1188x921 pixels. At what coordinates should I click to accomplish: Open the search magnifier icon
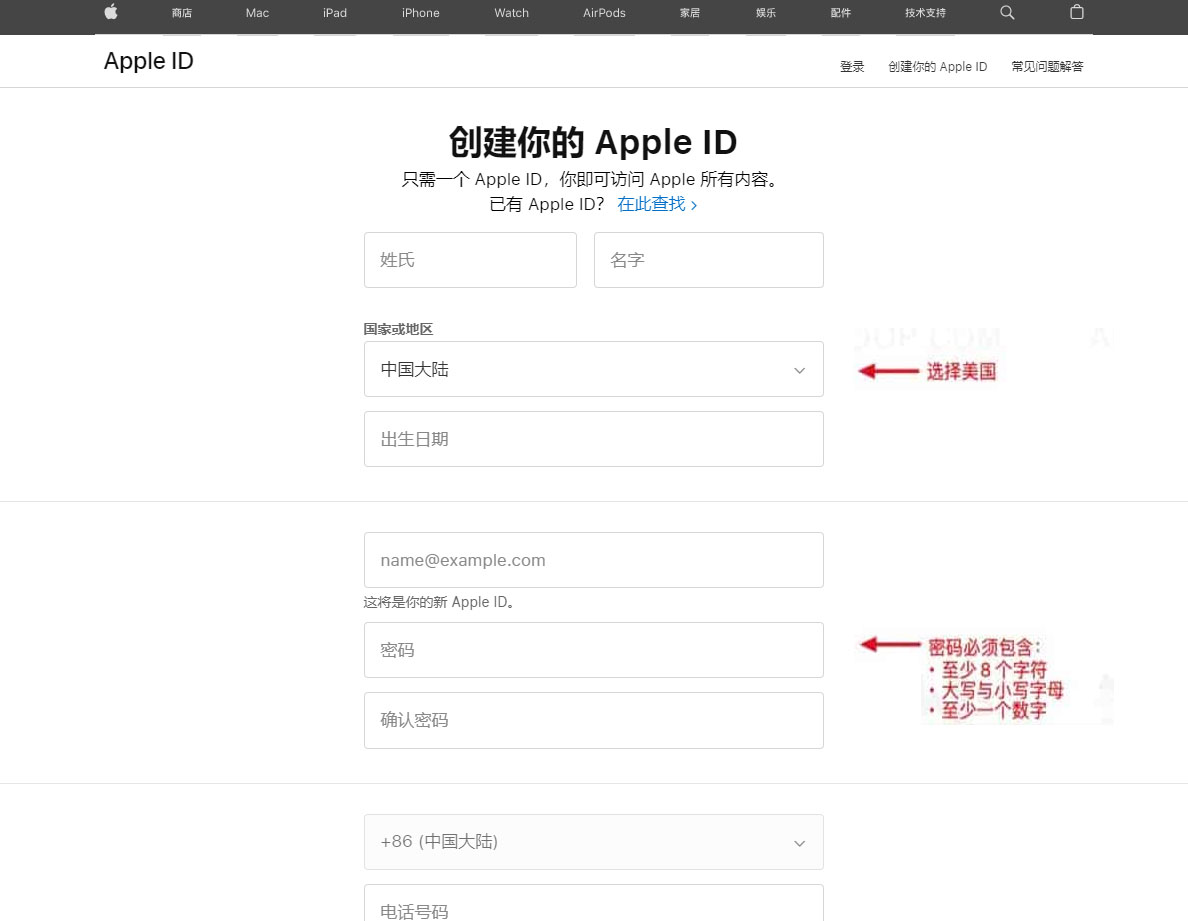(1007, 13)
